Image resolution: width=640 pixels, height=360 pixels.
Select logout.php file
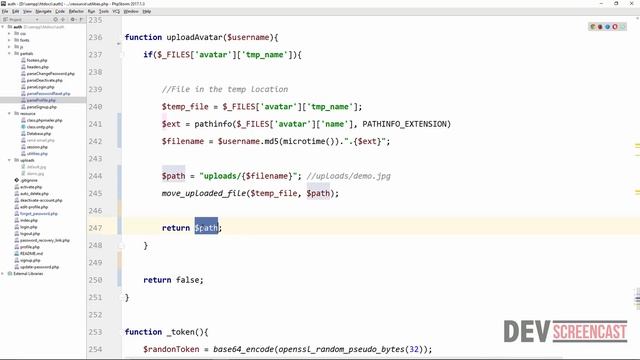[x=27, y=234]
